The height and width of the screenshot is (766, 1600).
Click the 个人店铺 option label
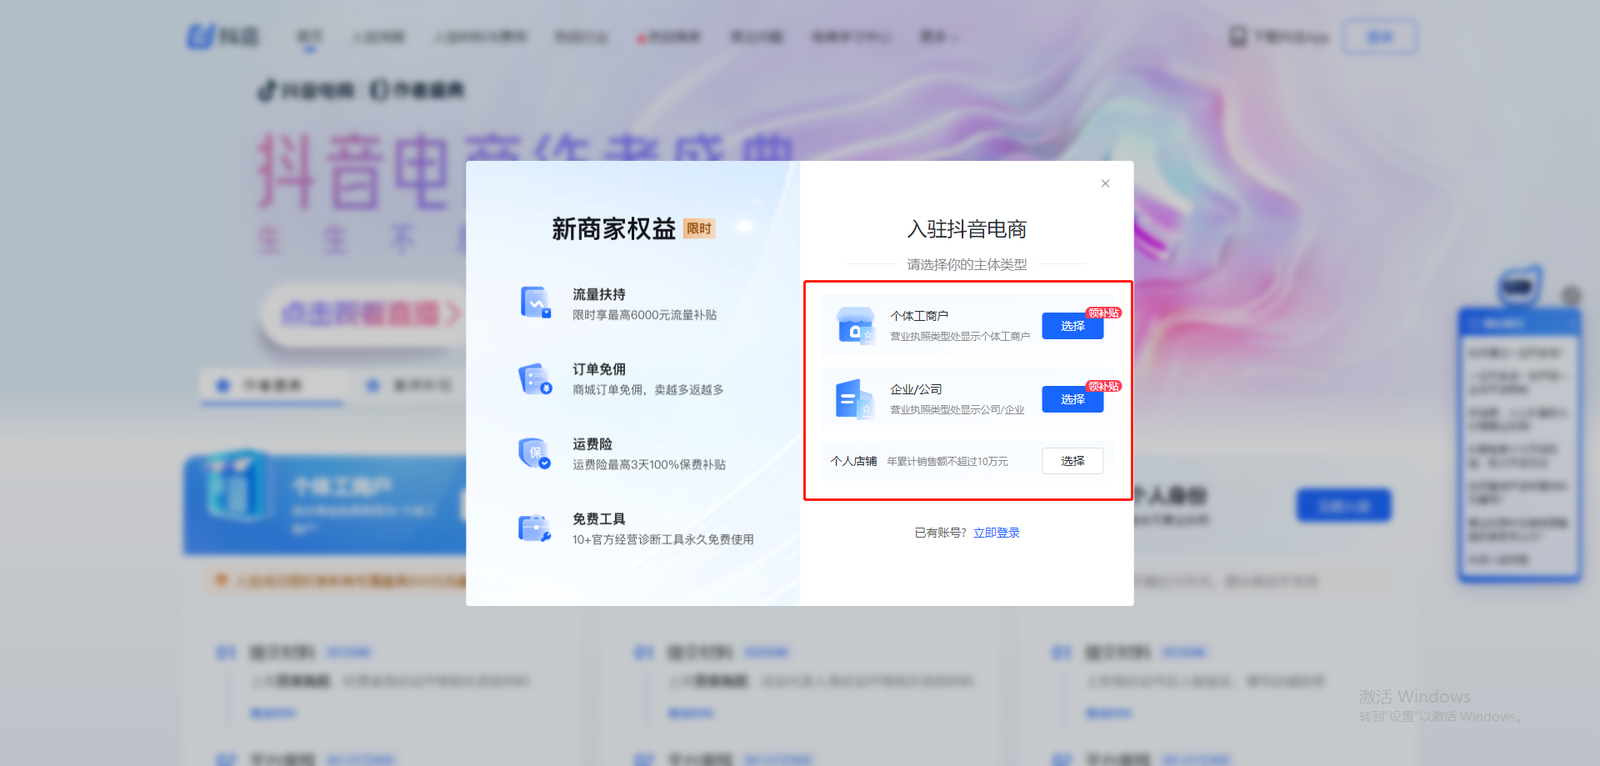[x=853, y=461]
